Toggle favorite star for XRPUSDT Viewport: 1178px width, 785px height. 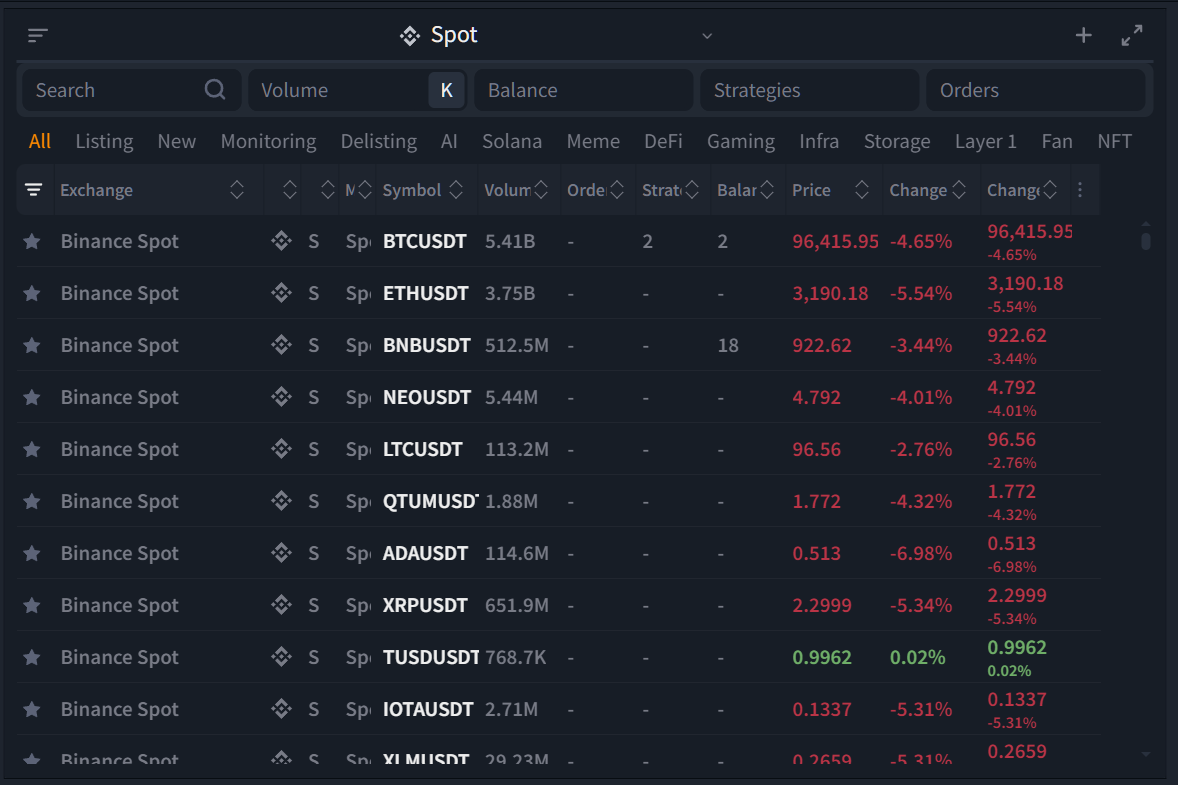(x=32, y=605)
